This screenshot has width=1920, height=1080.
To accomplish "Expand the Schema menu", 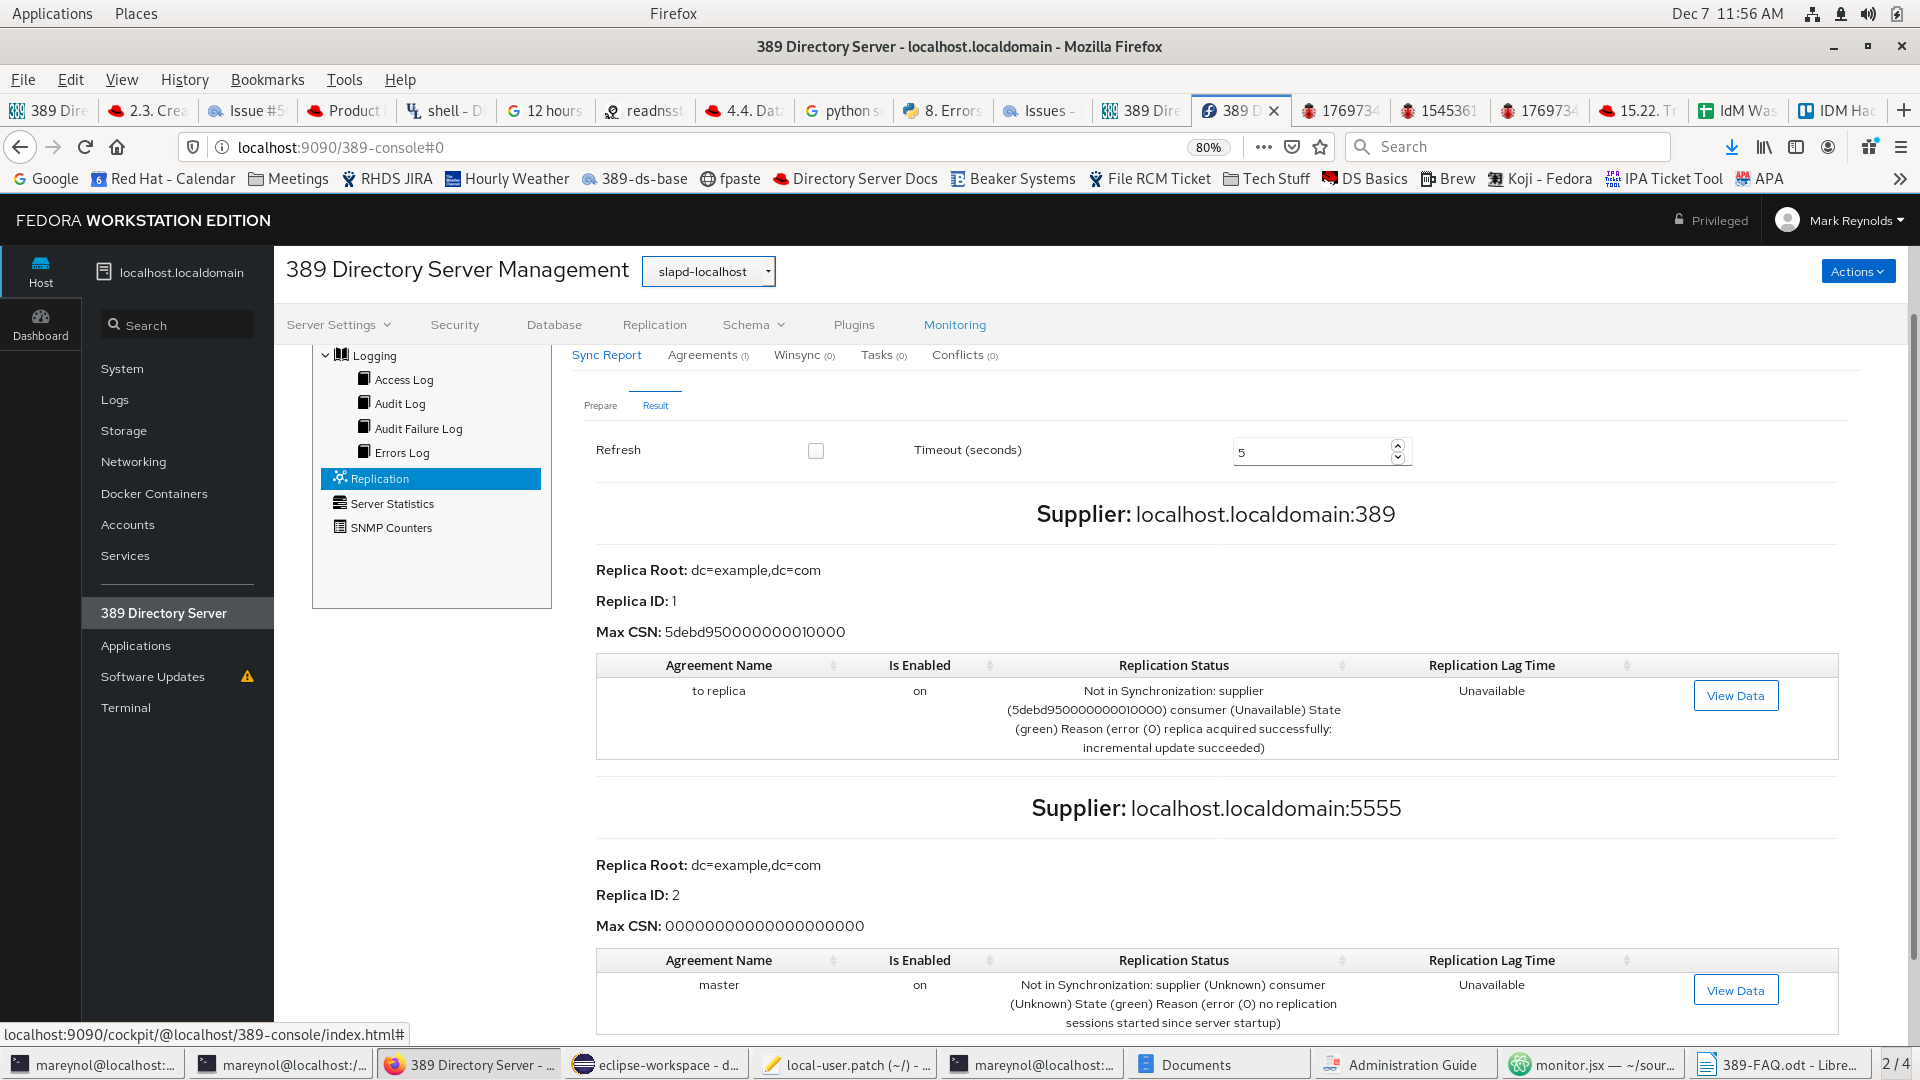I will point(754,325).
